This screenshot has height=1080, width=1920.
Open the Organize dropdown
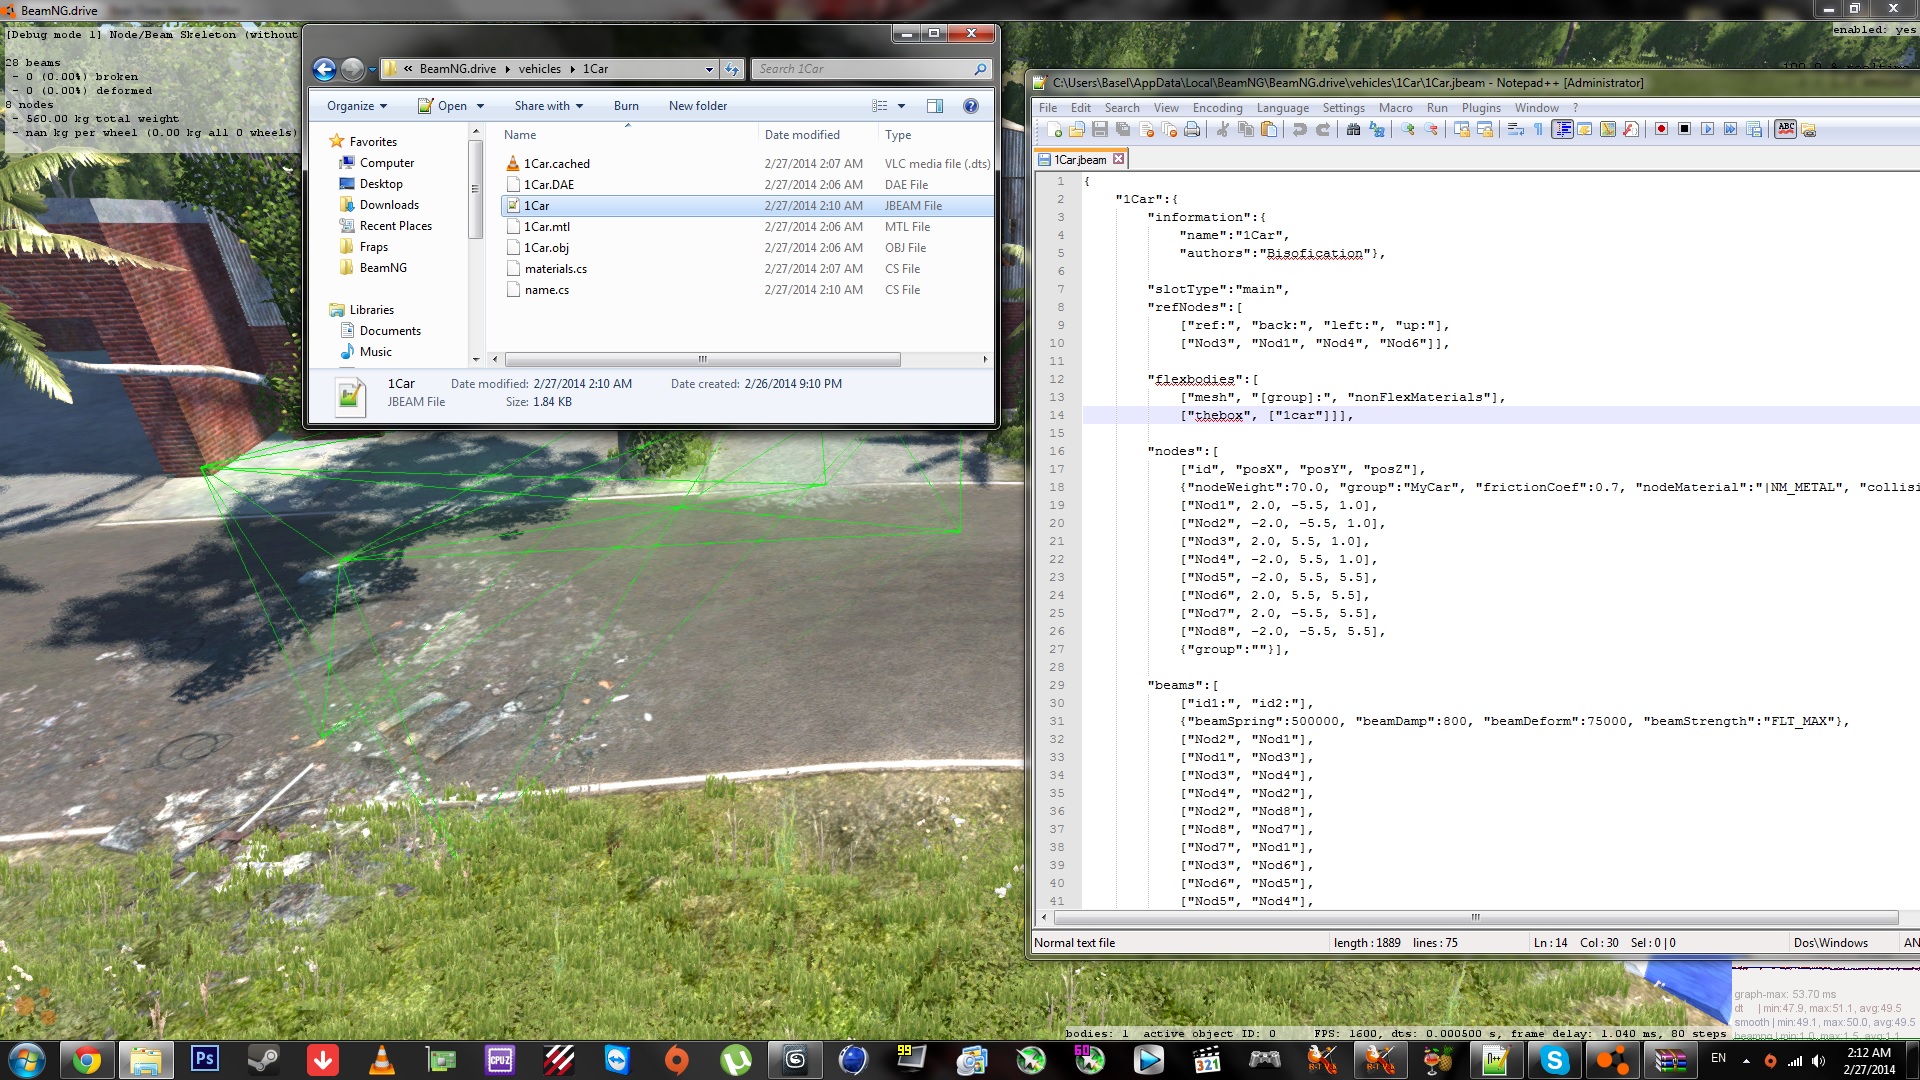[x=357, y=106]
